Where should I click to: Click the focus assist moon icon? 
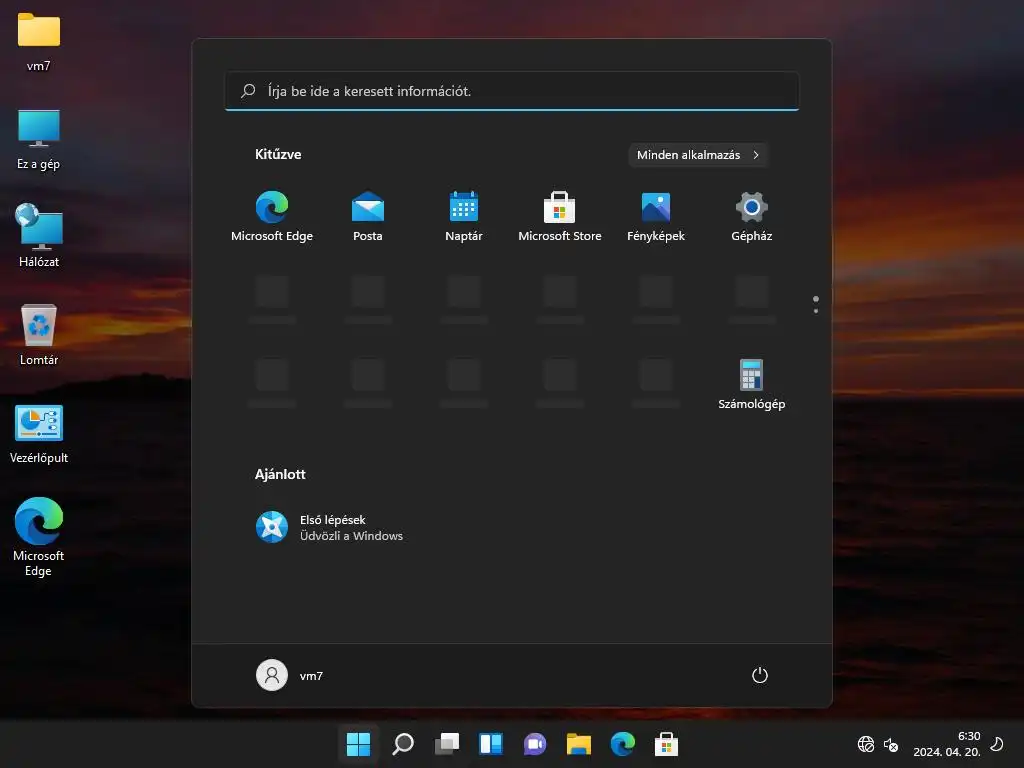point(997,744)
